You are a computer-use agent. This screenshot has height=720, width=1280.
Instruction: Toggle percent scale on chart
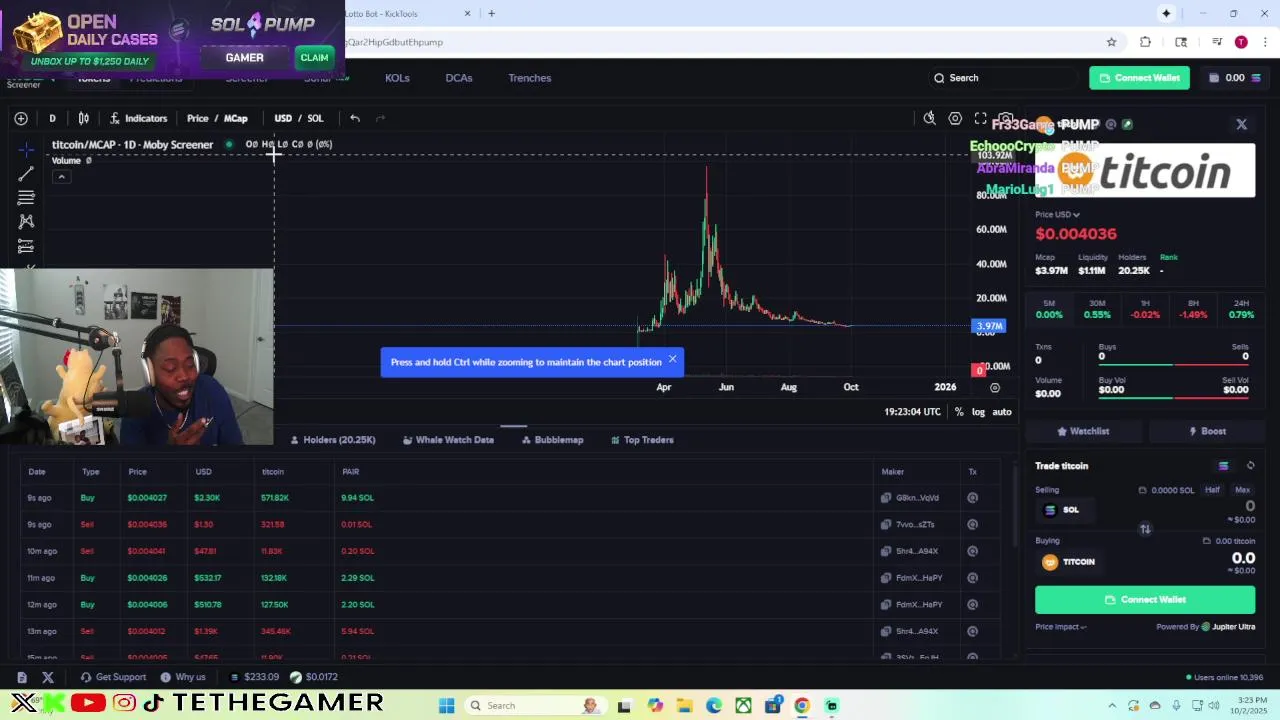tap(959, 412)
